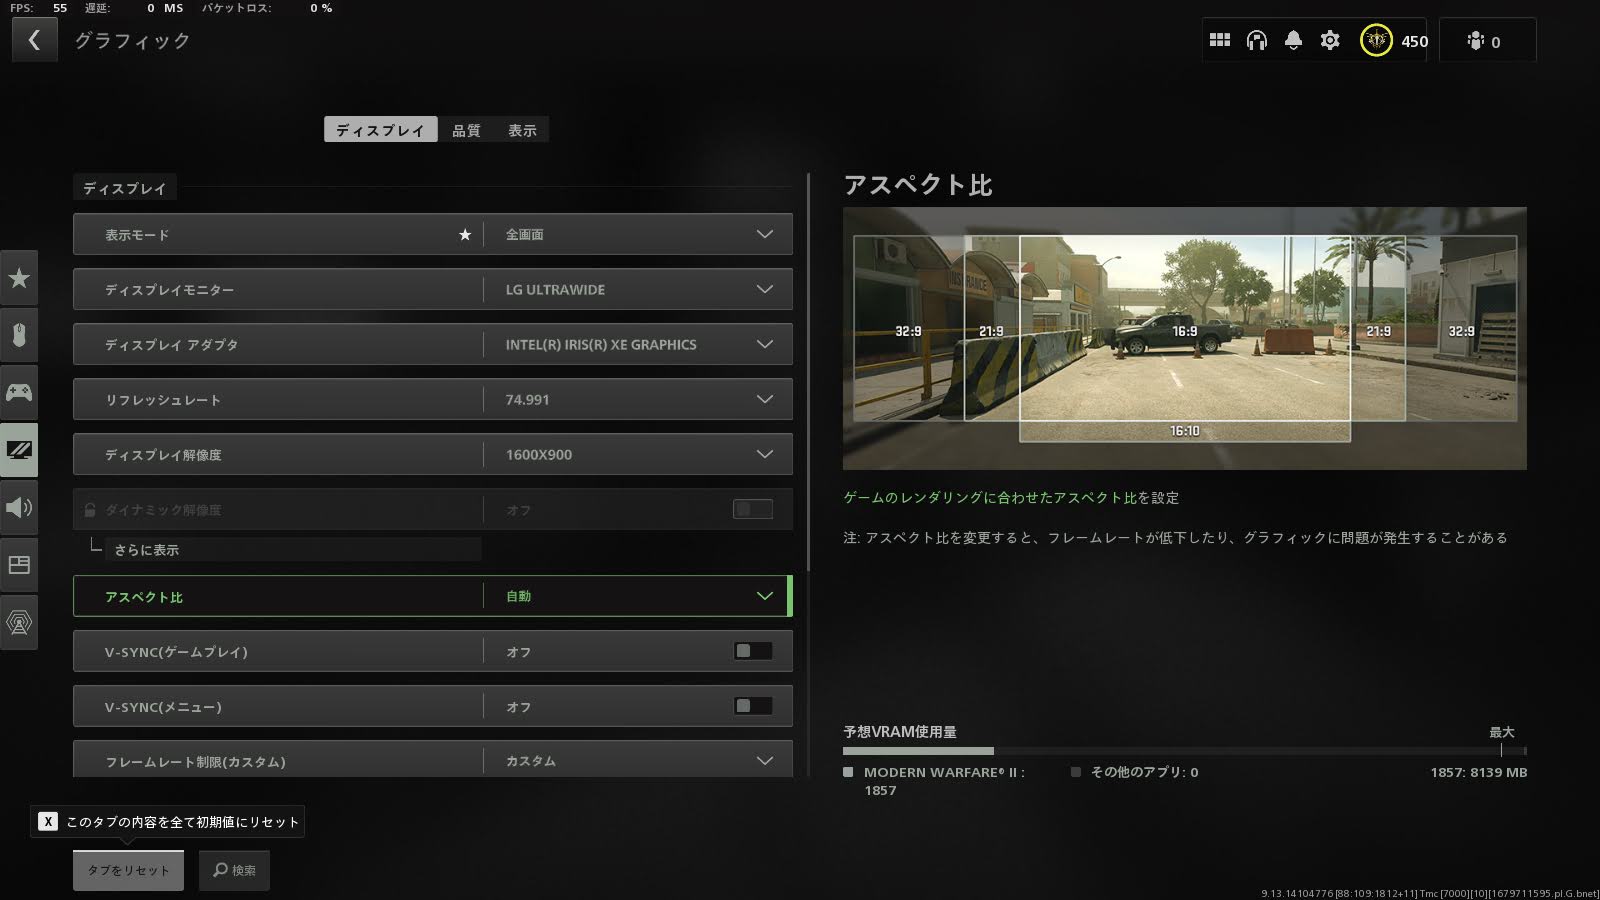Click the 1600X900 resolution value

[x=539, y=454]
